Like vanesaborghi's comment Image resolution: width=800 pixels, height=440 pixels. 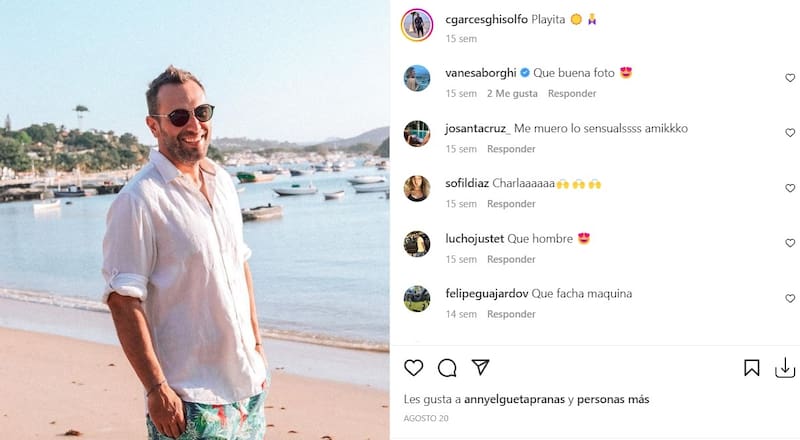[x=790, y=78]
